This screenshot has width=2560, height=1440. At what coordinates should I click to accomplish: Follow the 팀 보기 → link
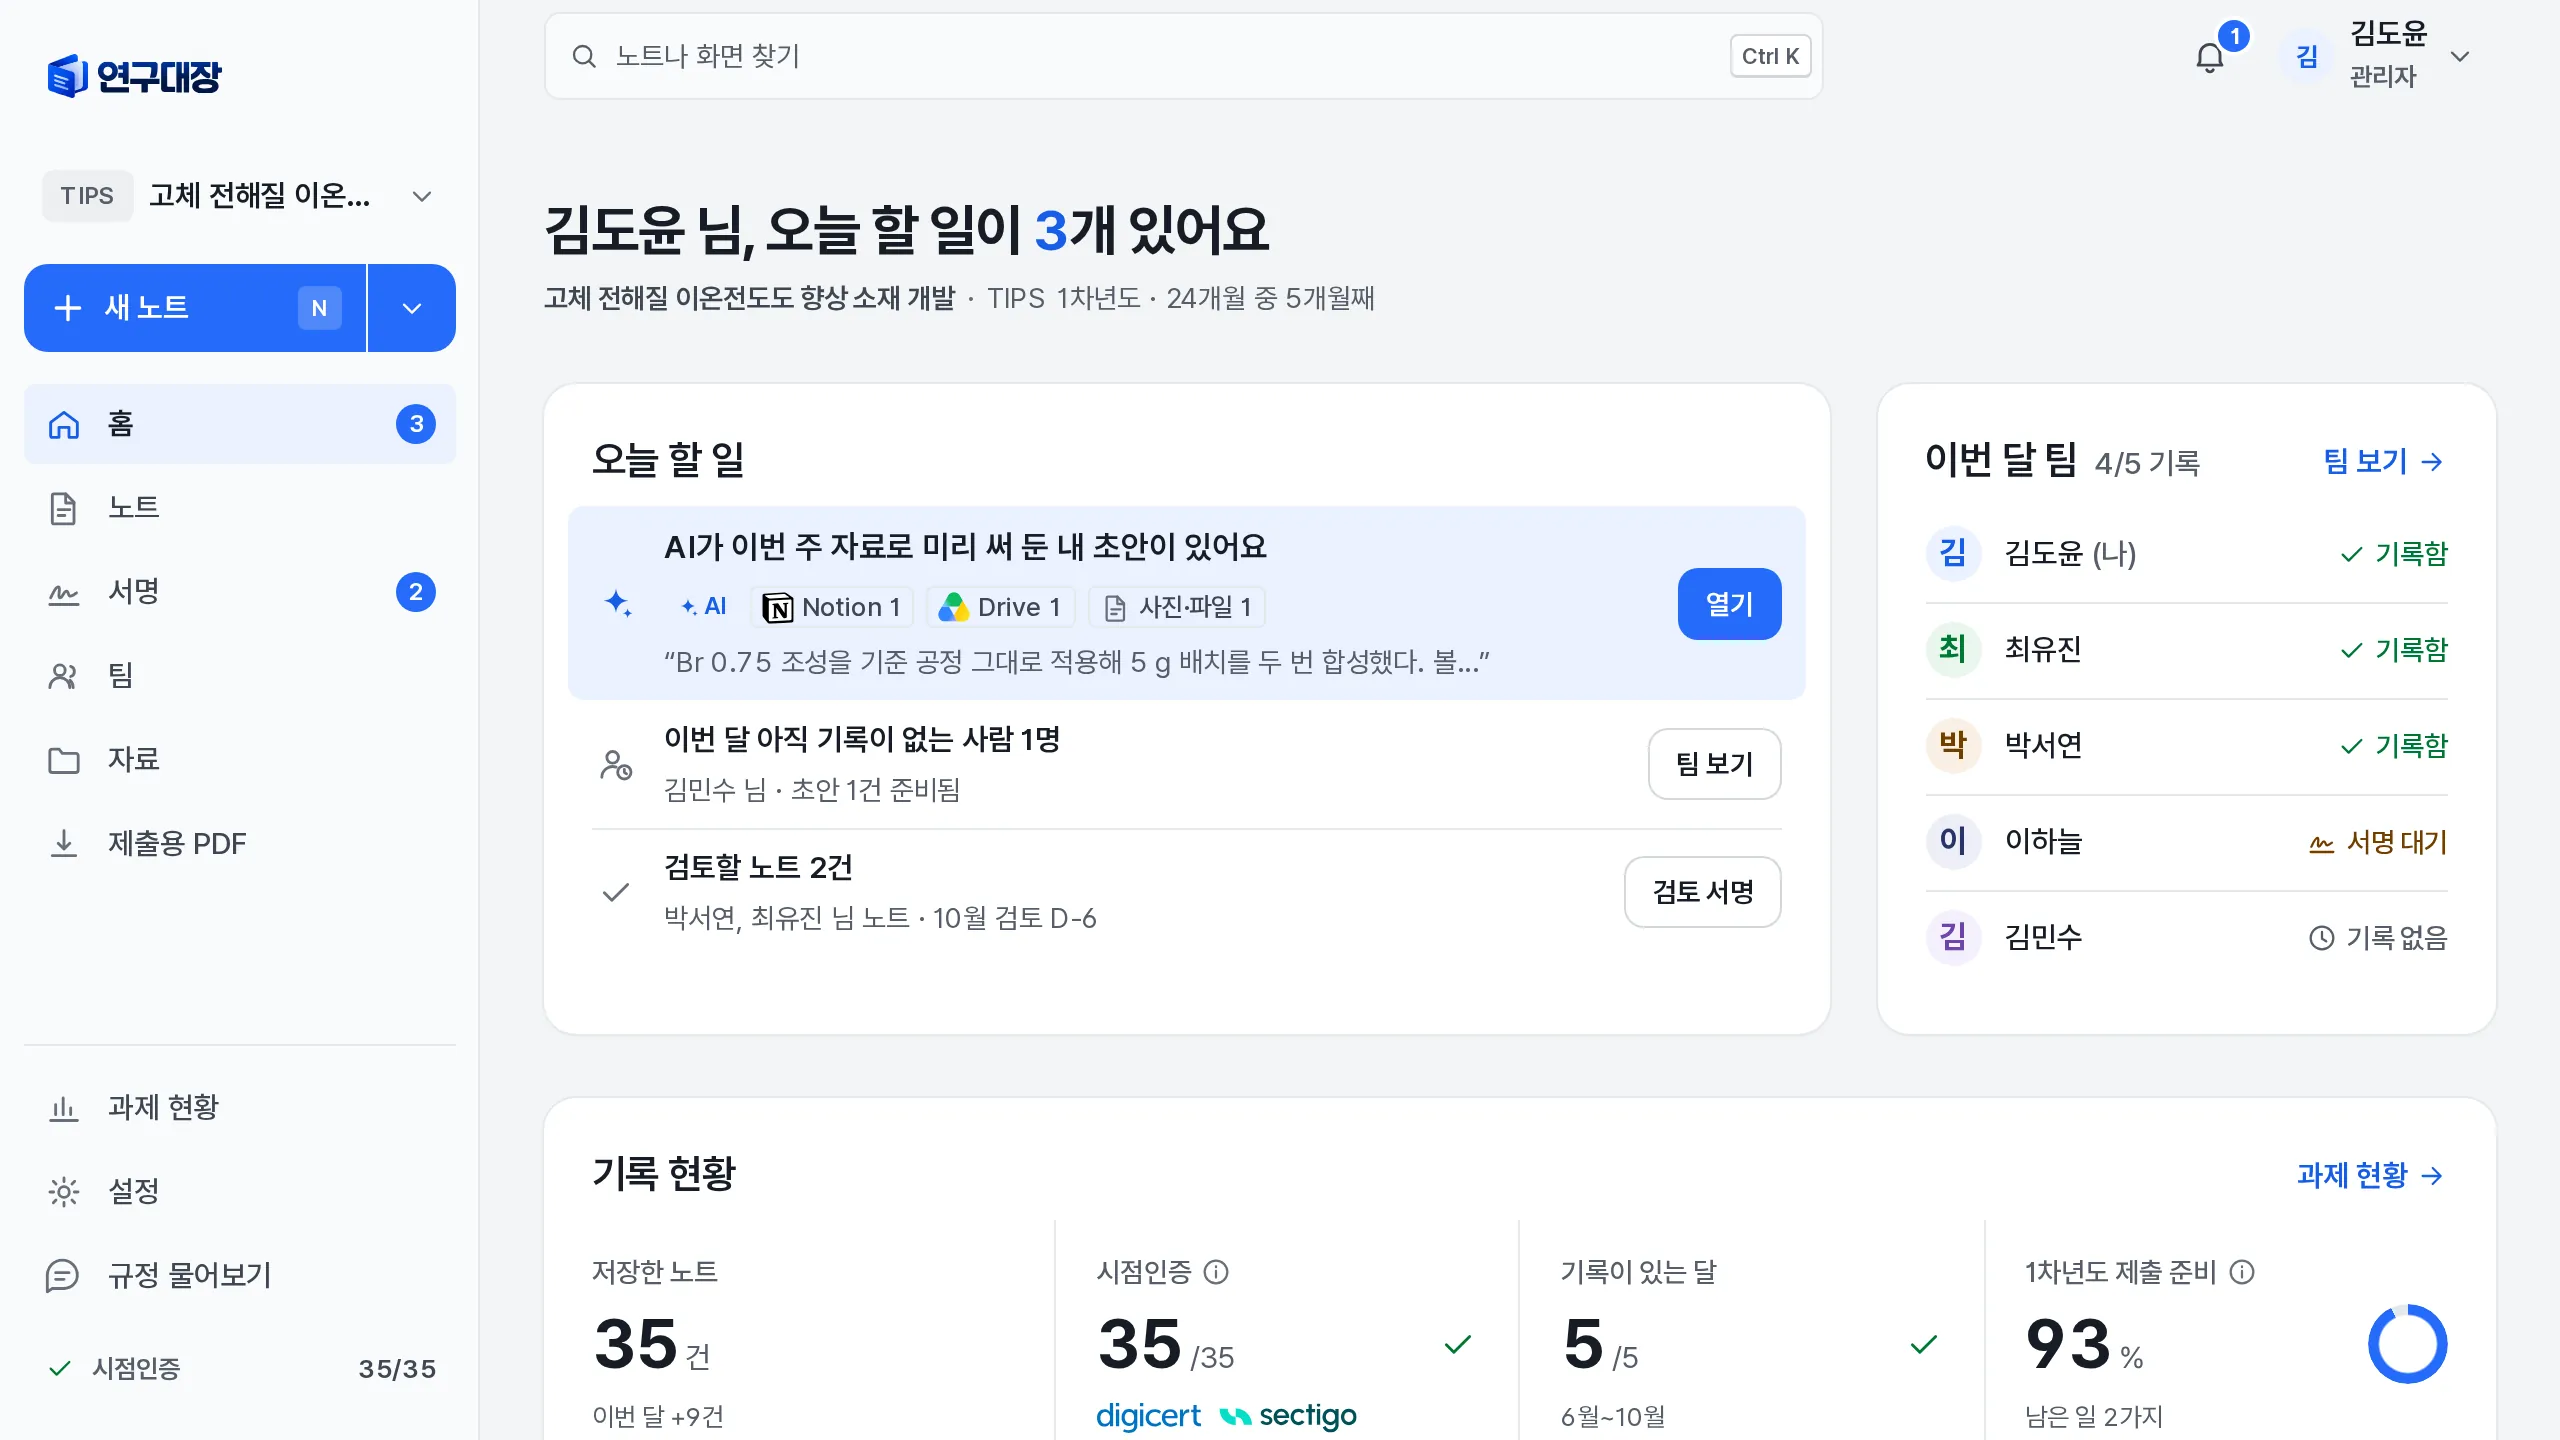pos(2383,461)
